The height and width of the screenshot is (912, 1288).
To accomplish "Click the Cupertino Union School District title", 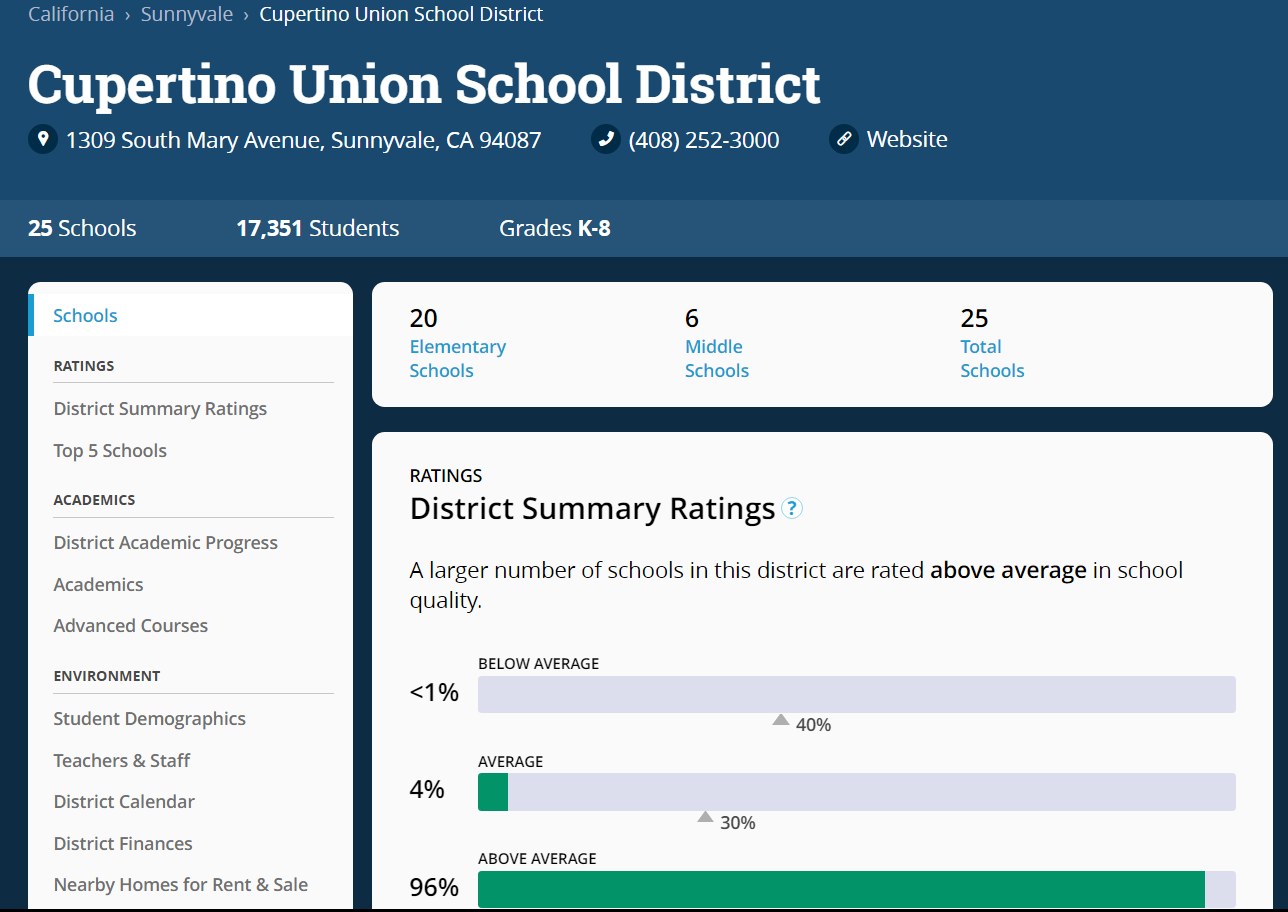I will click(424, 84).
